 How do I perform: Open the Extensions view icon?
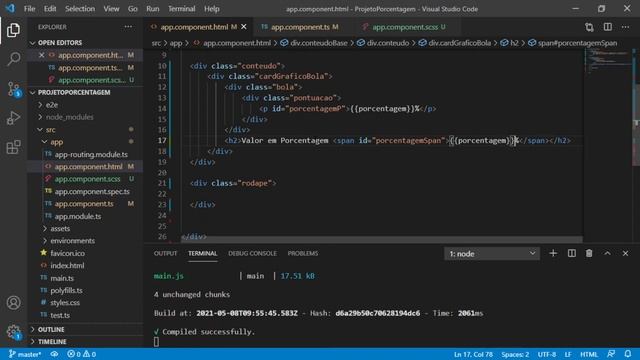coord(13,147)
